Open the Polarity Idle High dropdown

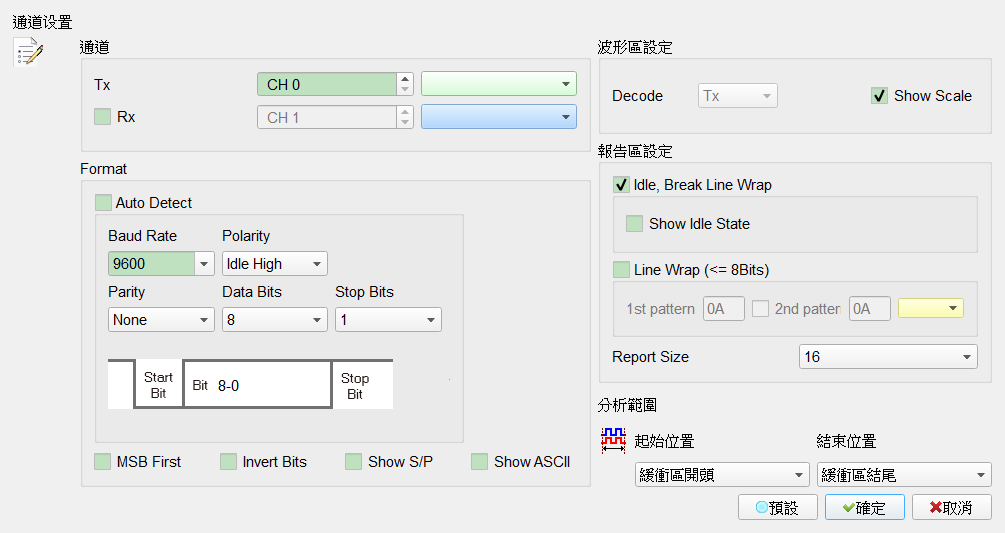click(x=275, y=264)
